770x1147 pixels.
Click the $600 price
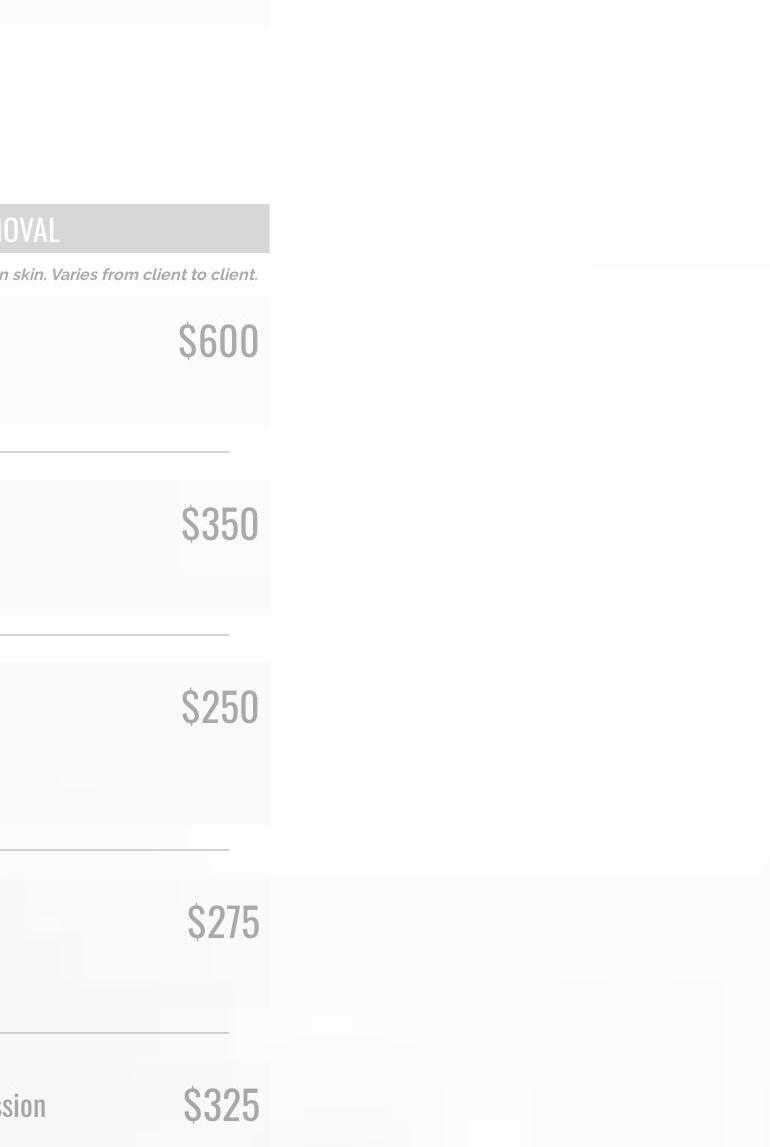(x=218, y=341)
